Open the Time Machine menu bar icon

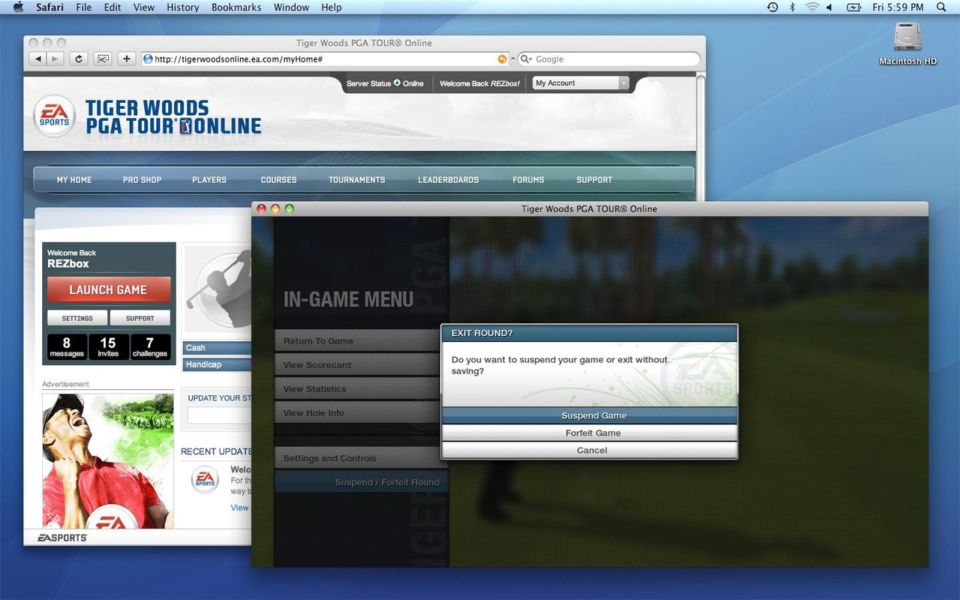click(x=772, y=7)
